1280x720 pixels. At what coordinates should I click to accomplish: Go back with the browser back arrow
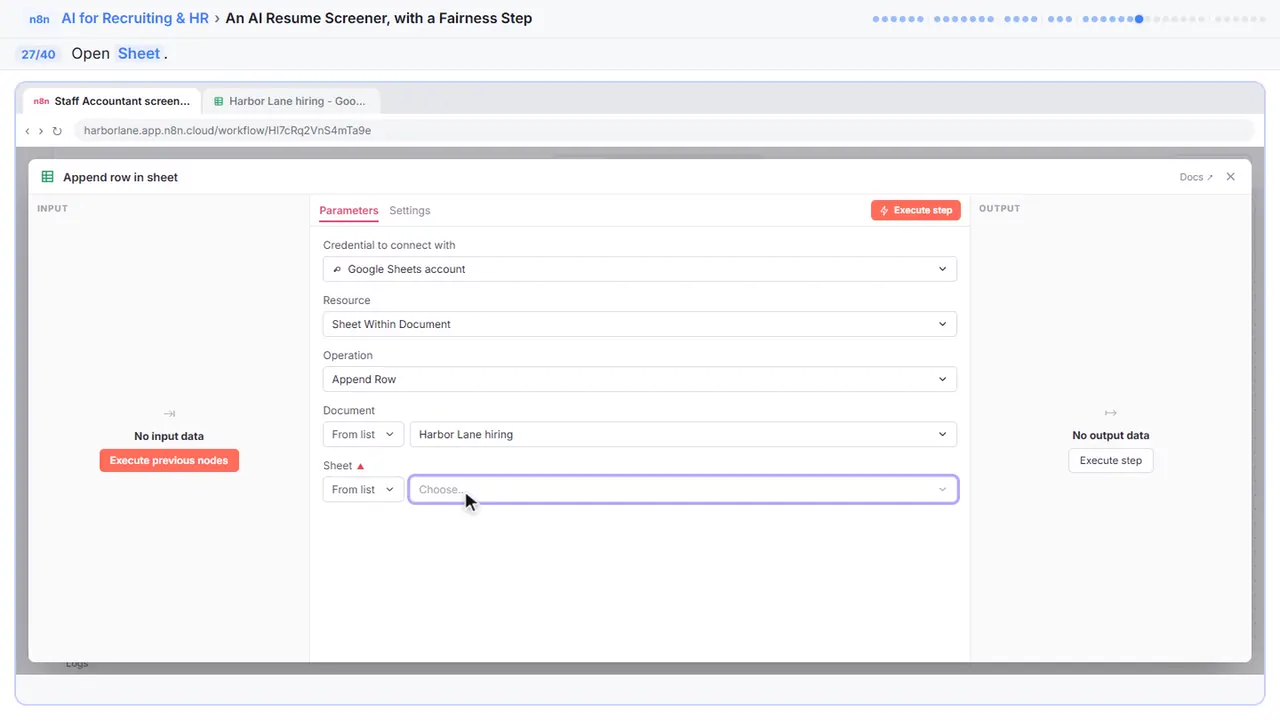tap(27, 131)
